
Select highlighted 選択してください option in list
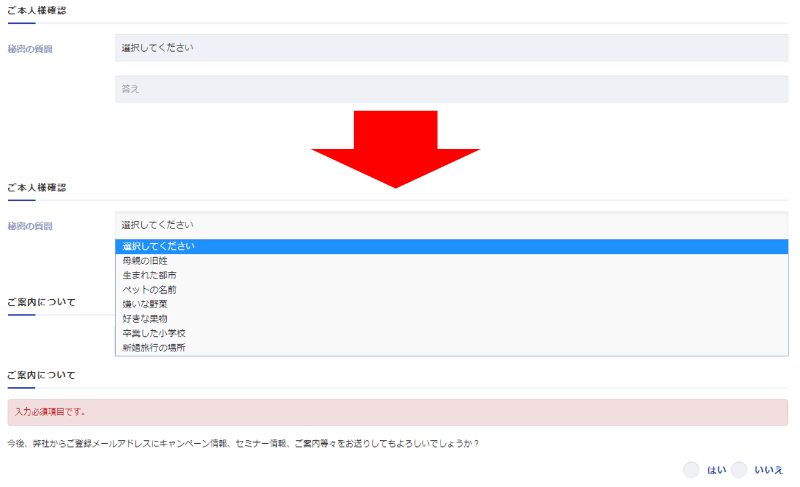coord(451,246)
